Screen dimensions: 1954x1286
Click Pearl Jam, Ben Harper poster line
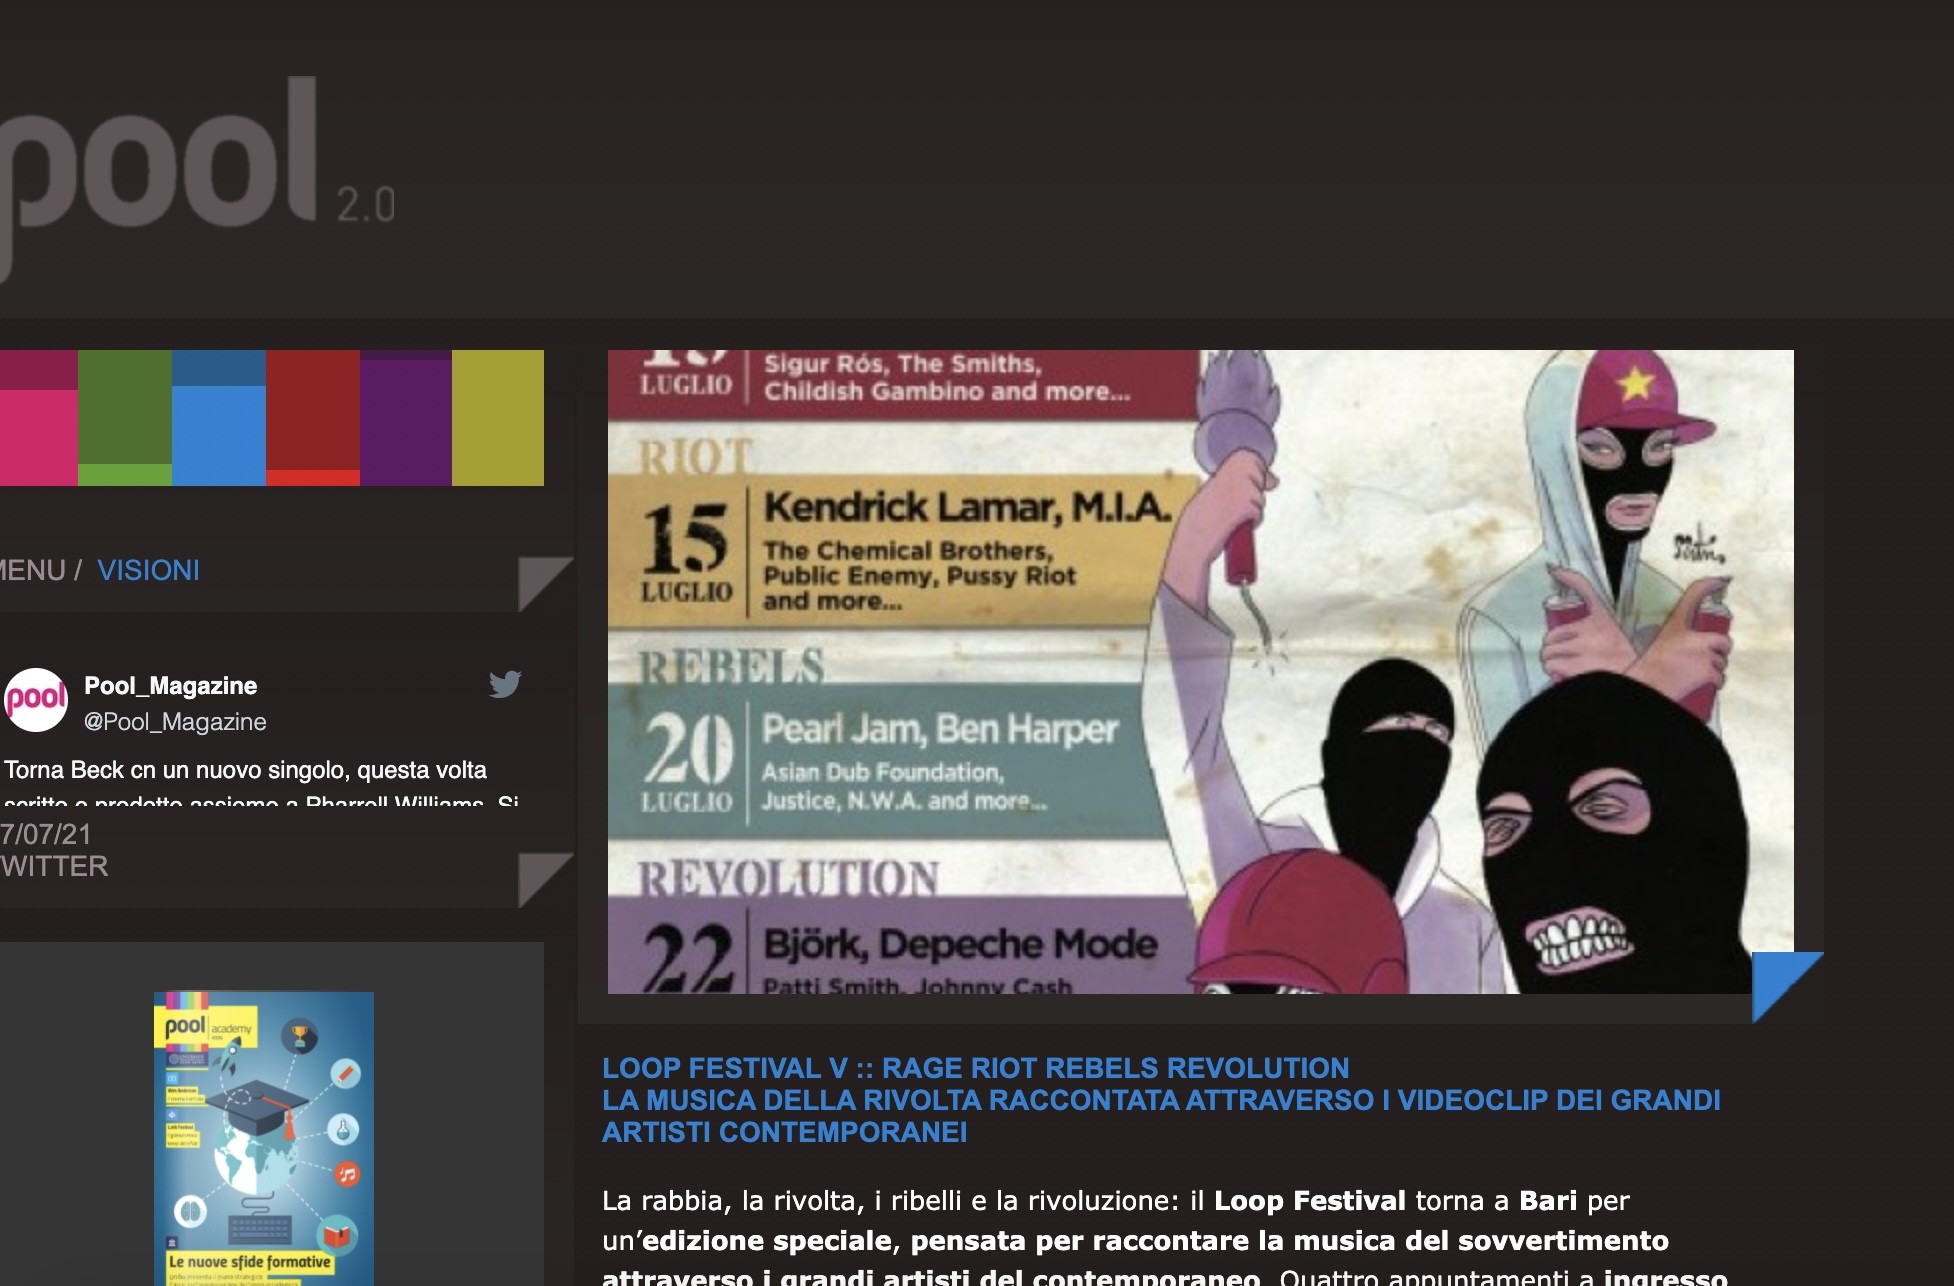940,730
